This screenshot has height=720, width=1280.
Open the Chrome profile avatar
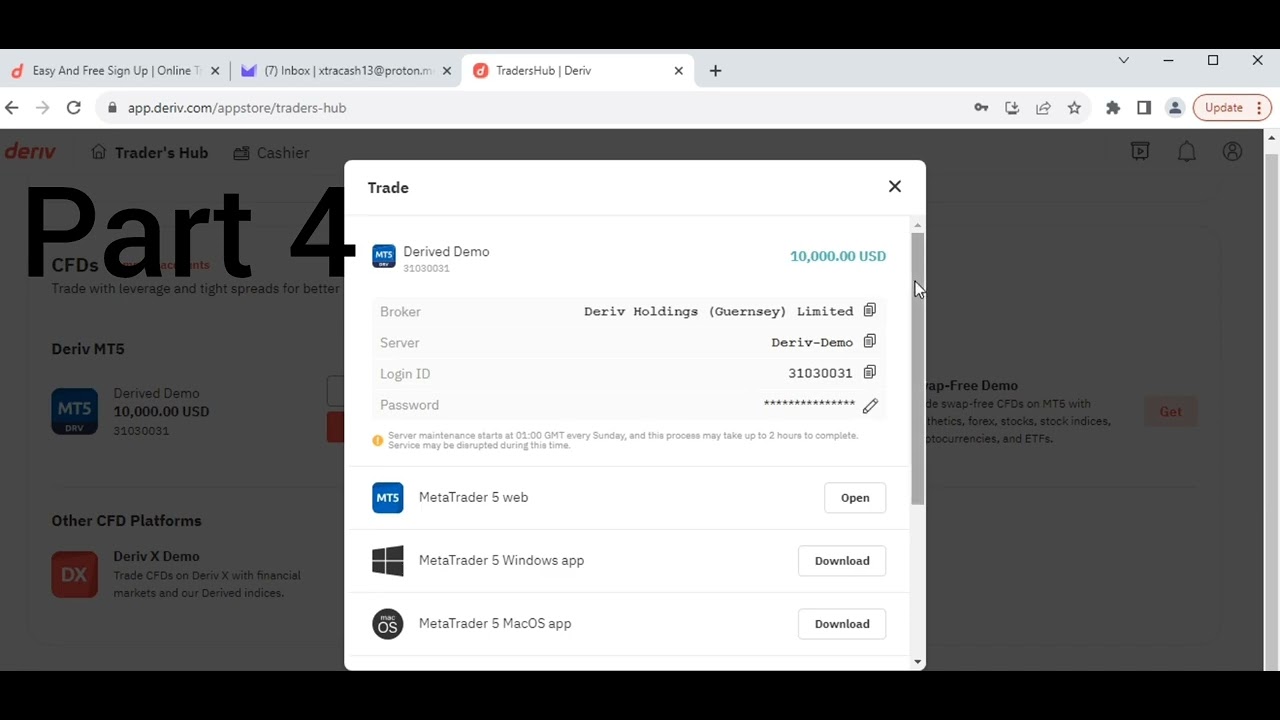[1175, 108]
